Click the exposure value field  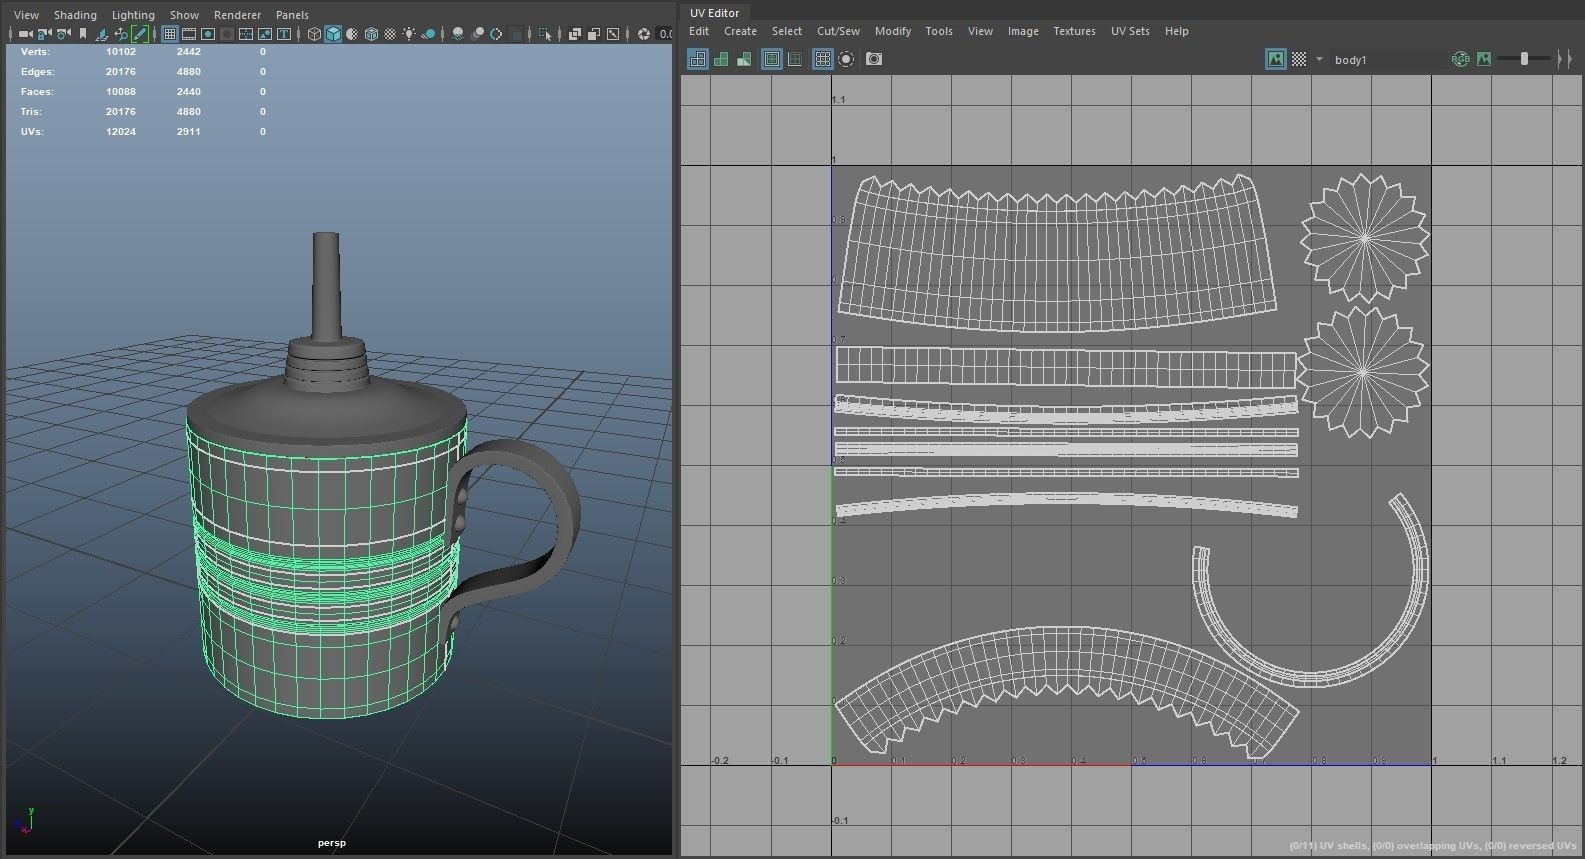pyautogui.click(x=665, y=34)
